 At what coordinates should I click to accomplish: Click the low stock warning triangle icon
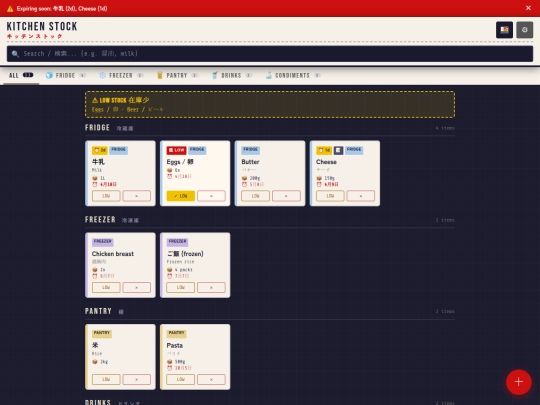tap(95, 100)
